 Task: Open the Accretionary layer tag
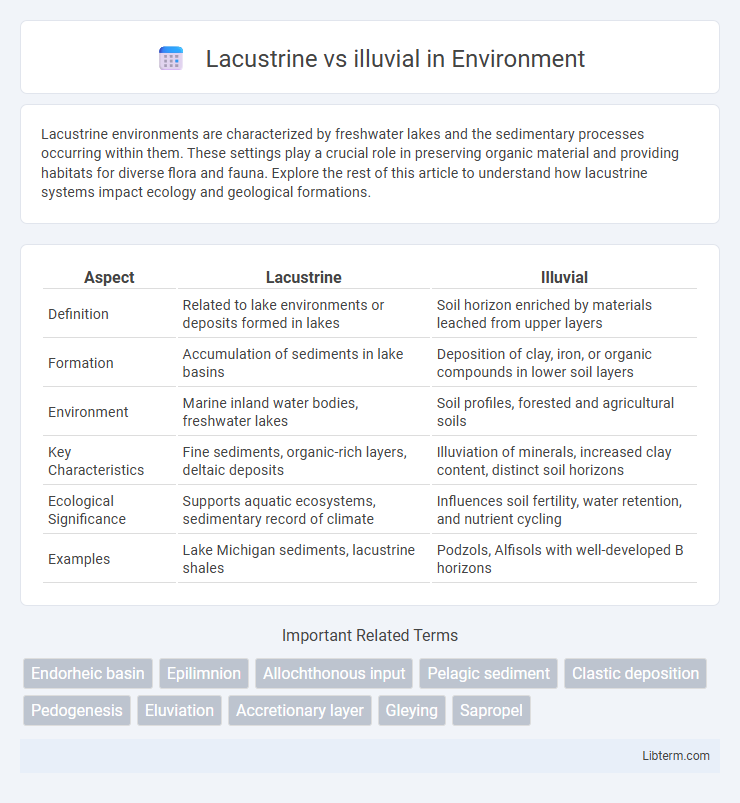tap(300, 710)
